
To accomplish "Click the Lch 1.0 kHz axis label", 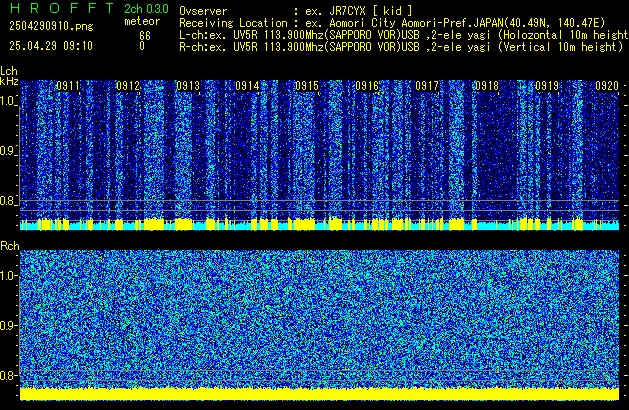I will tap(8, 101).
